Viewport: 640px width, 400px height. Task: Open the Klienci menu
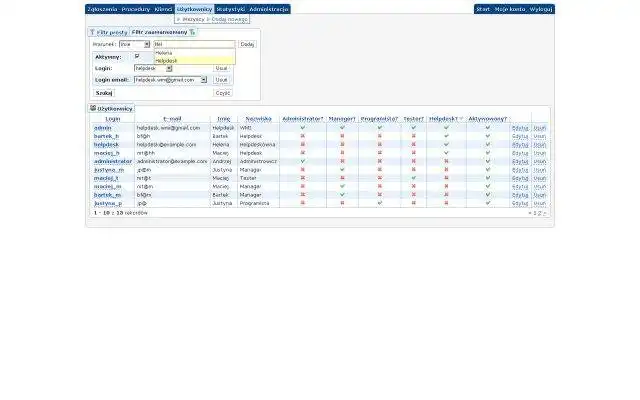pyautogui.click(x=163, y=9)
